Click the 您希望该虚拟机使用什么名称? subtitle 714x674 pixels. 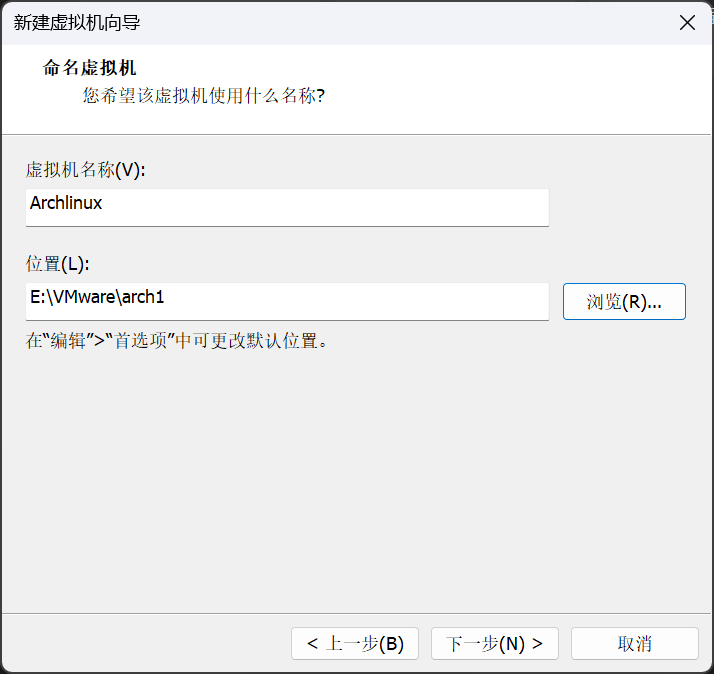tap(204, 96)
